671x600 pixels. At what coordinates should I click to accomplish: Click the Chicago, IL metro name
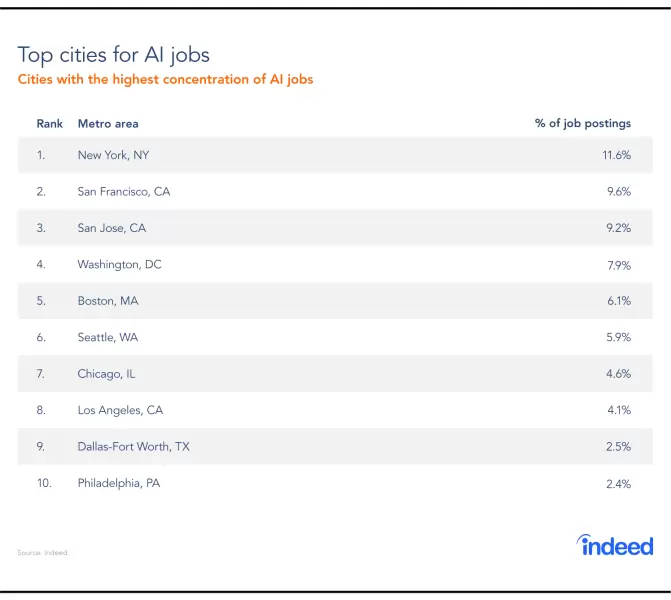[106, 373]
